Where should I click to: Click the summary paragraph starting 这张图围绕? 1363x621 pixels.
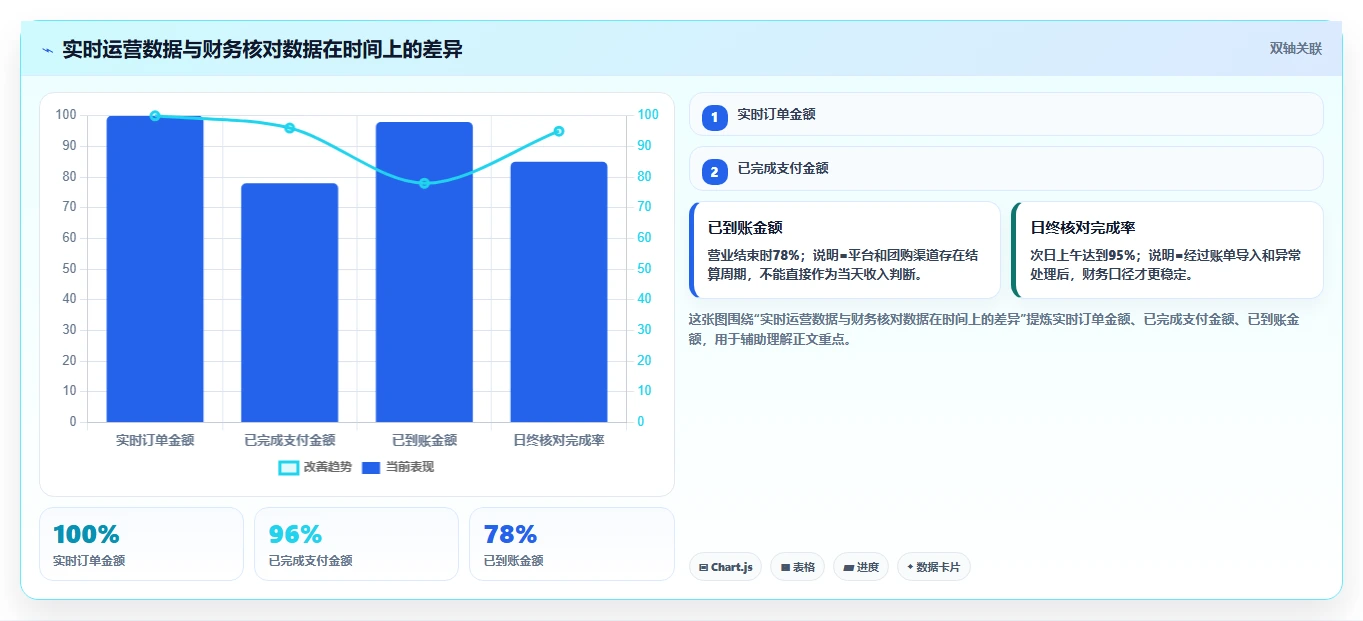[x=994, y=329]
